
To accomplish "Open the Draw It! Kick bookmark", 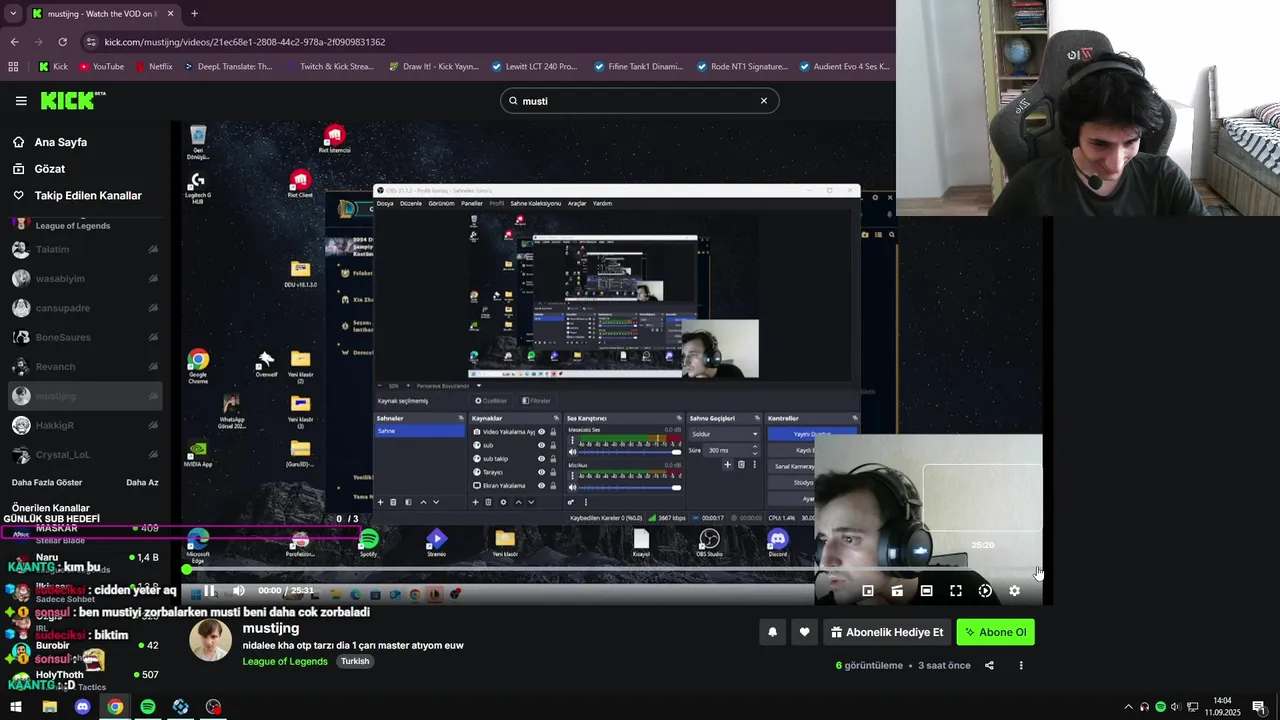I will [433, 67].
